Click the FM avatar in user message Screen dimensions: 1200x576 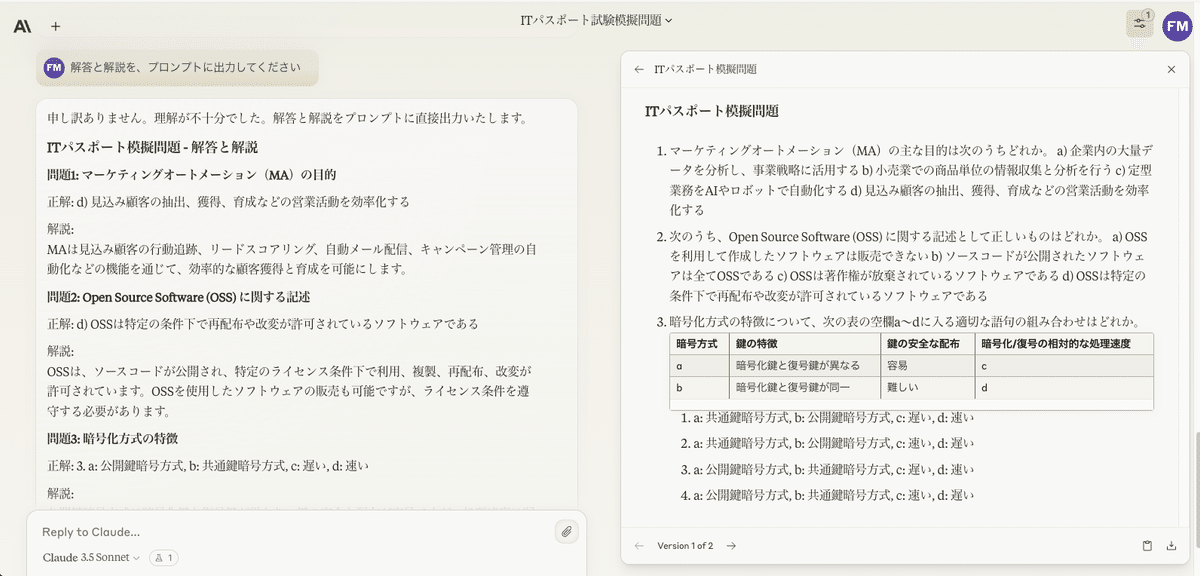[x=54, y=67]
